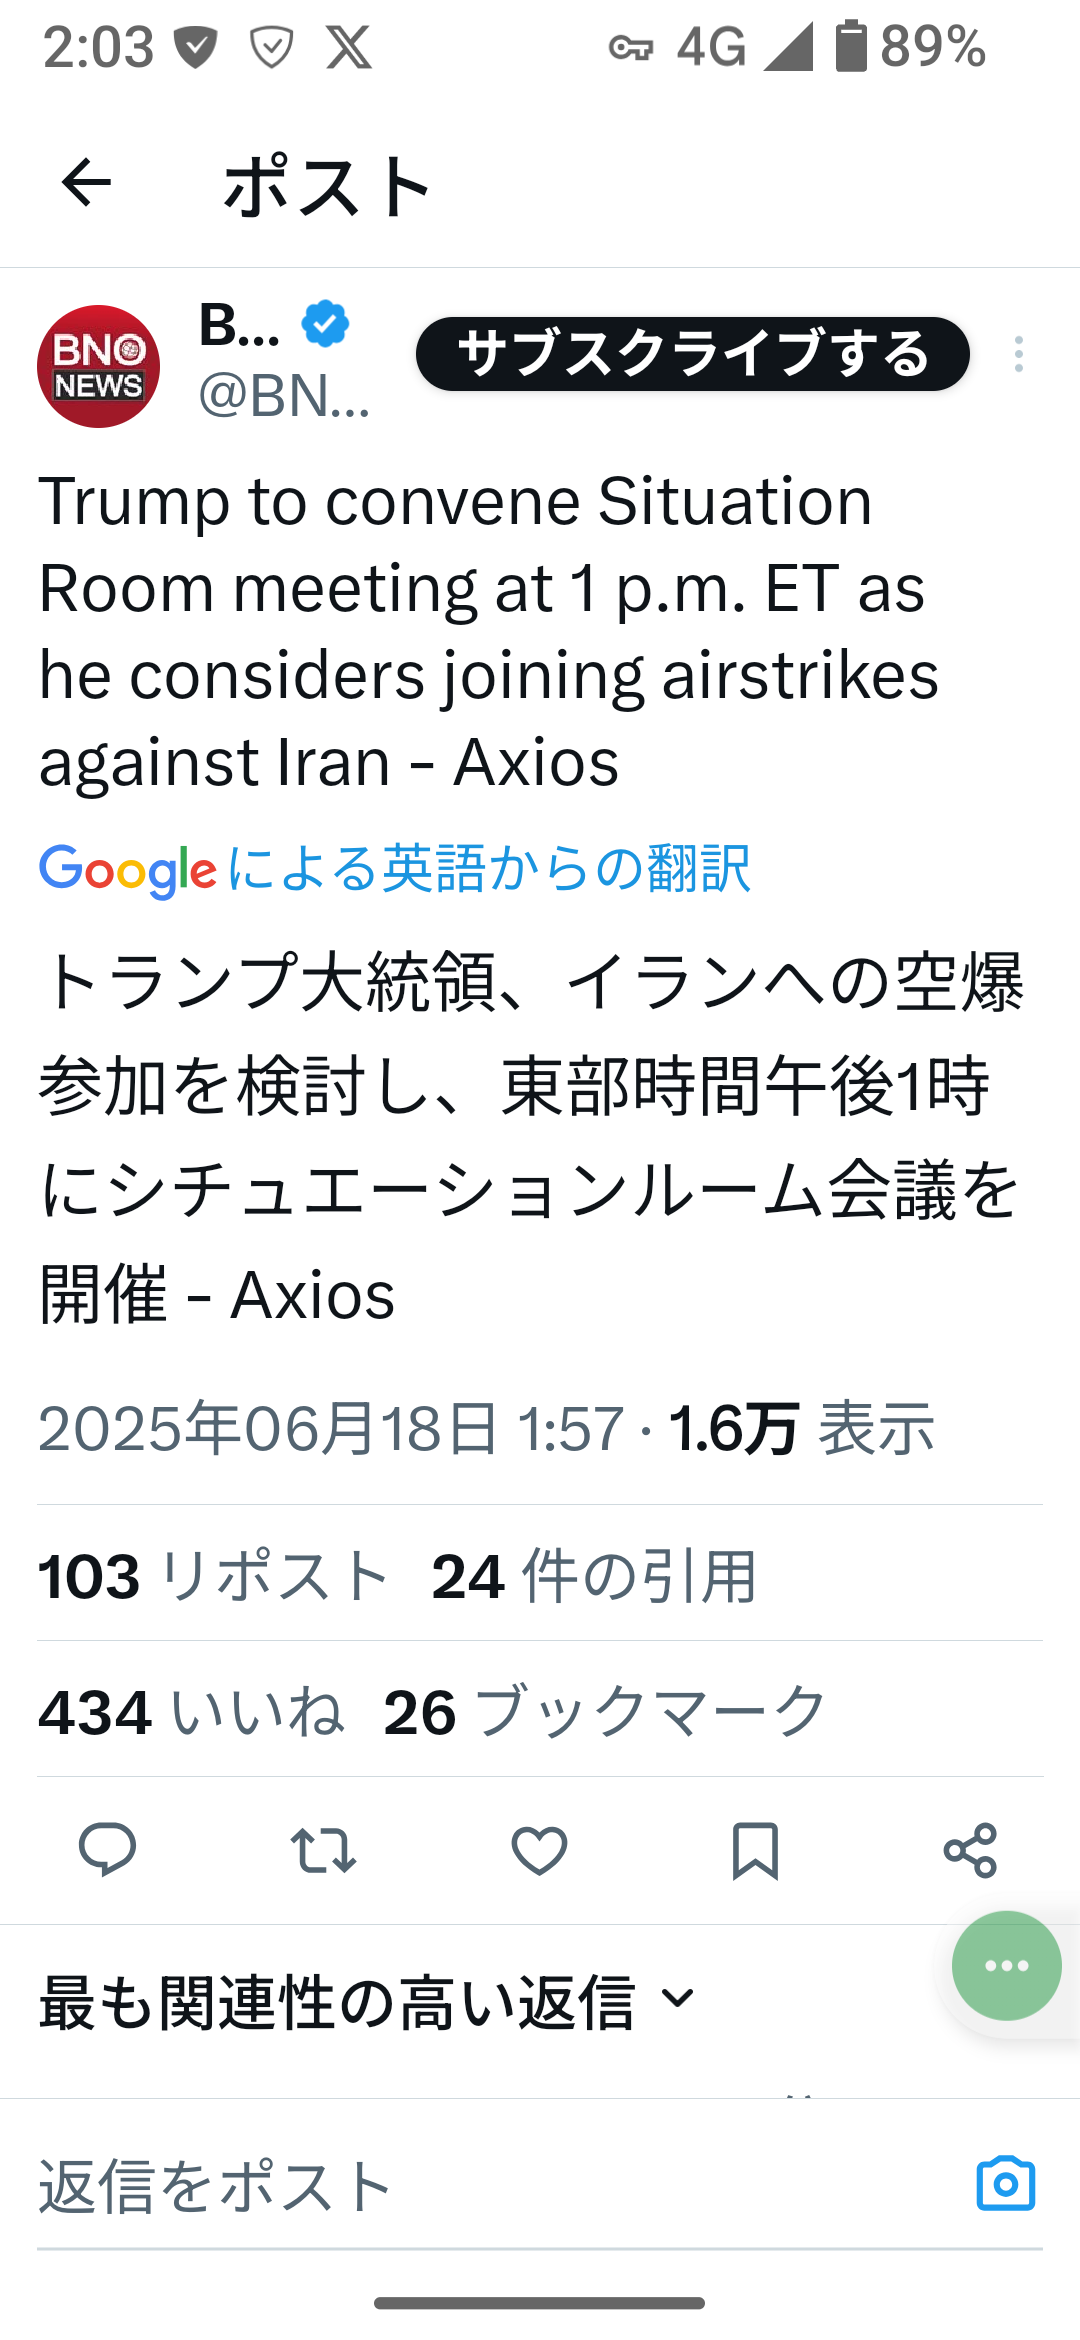Open the 24 quotes list
1080x2340 pixels.
click(594, 1576)
